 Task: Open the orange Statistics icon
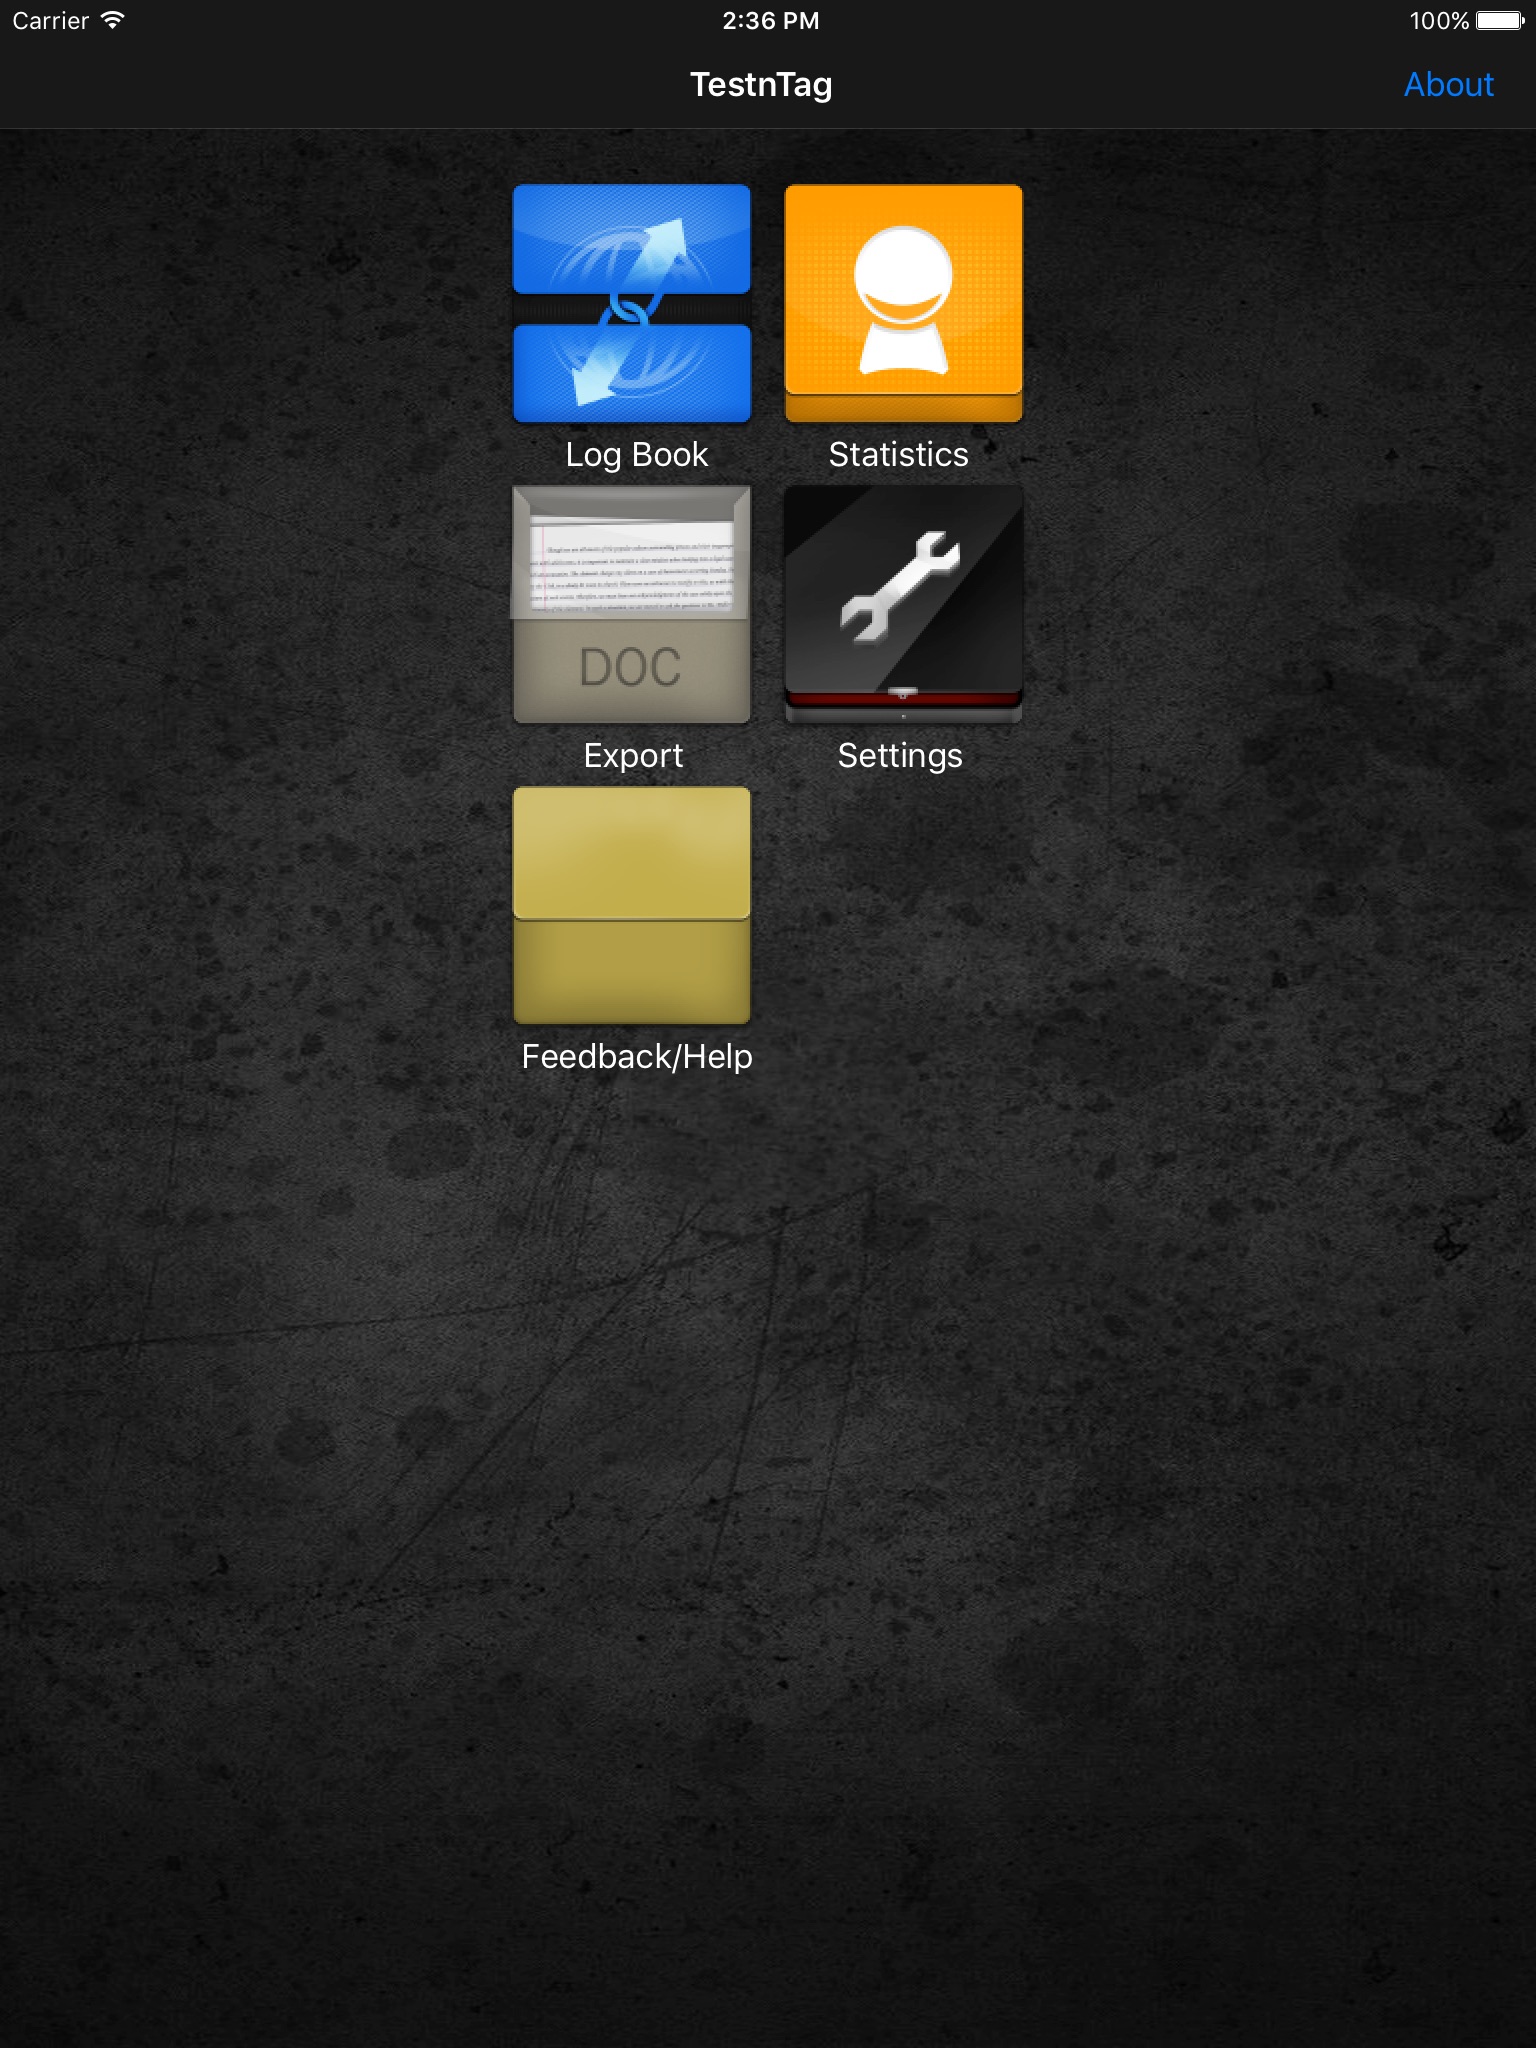[904, 304]
